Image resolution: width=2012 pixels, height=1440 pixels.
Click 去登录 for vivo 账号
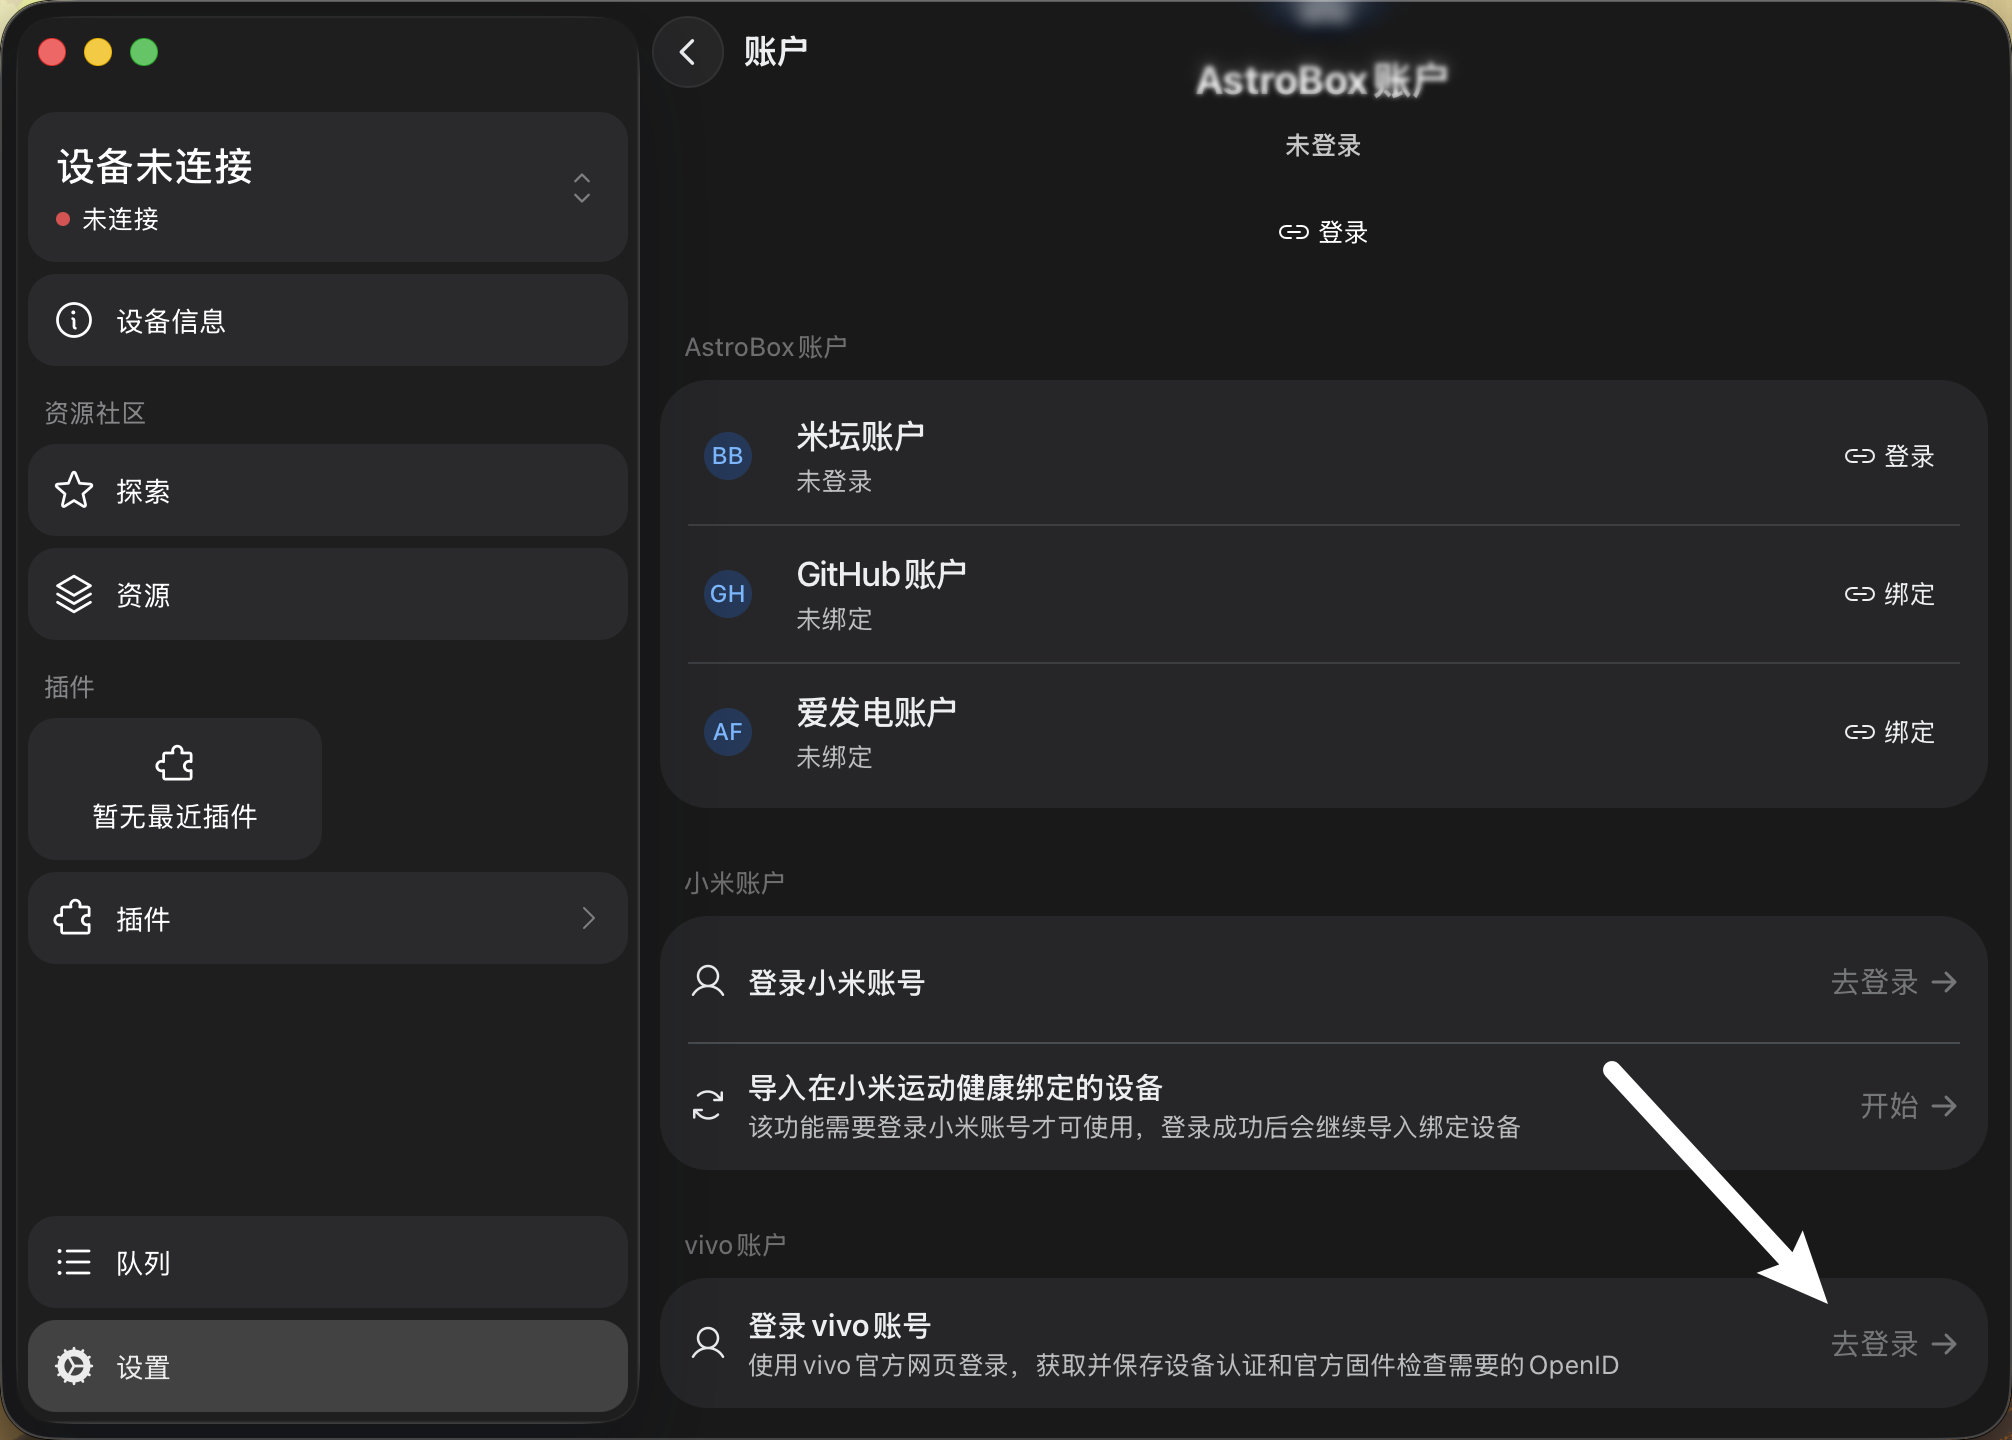click(1894, 1344)
